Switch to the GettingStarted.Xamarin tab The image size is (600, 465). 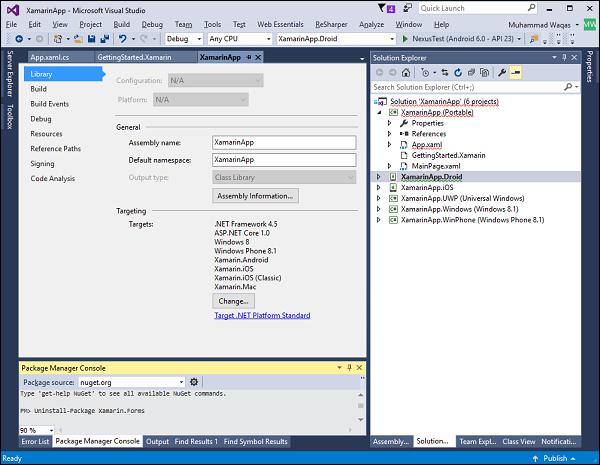pos(134,57)
